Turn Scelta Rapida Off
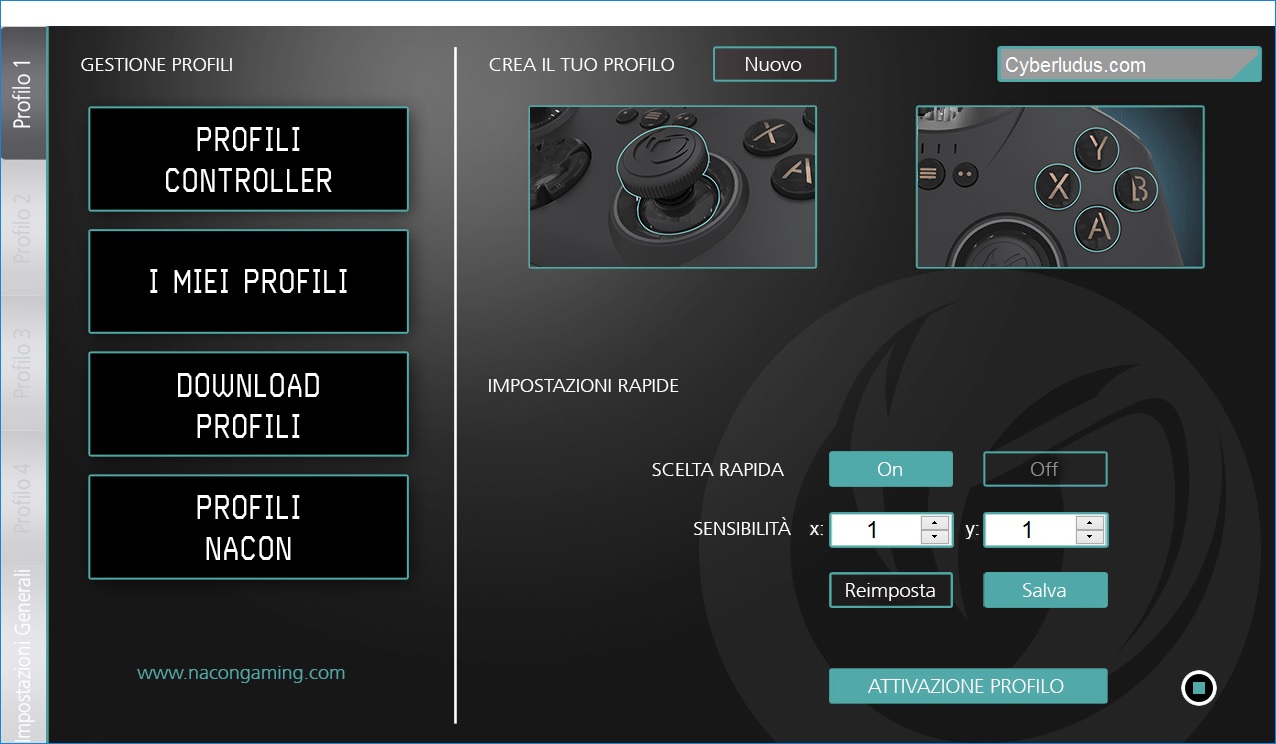The width and height of the screenshot is (1276, 744). click(1045, 469)
